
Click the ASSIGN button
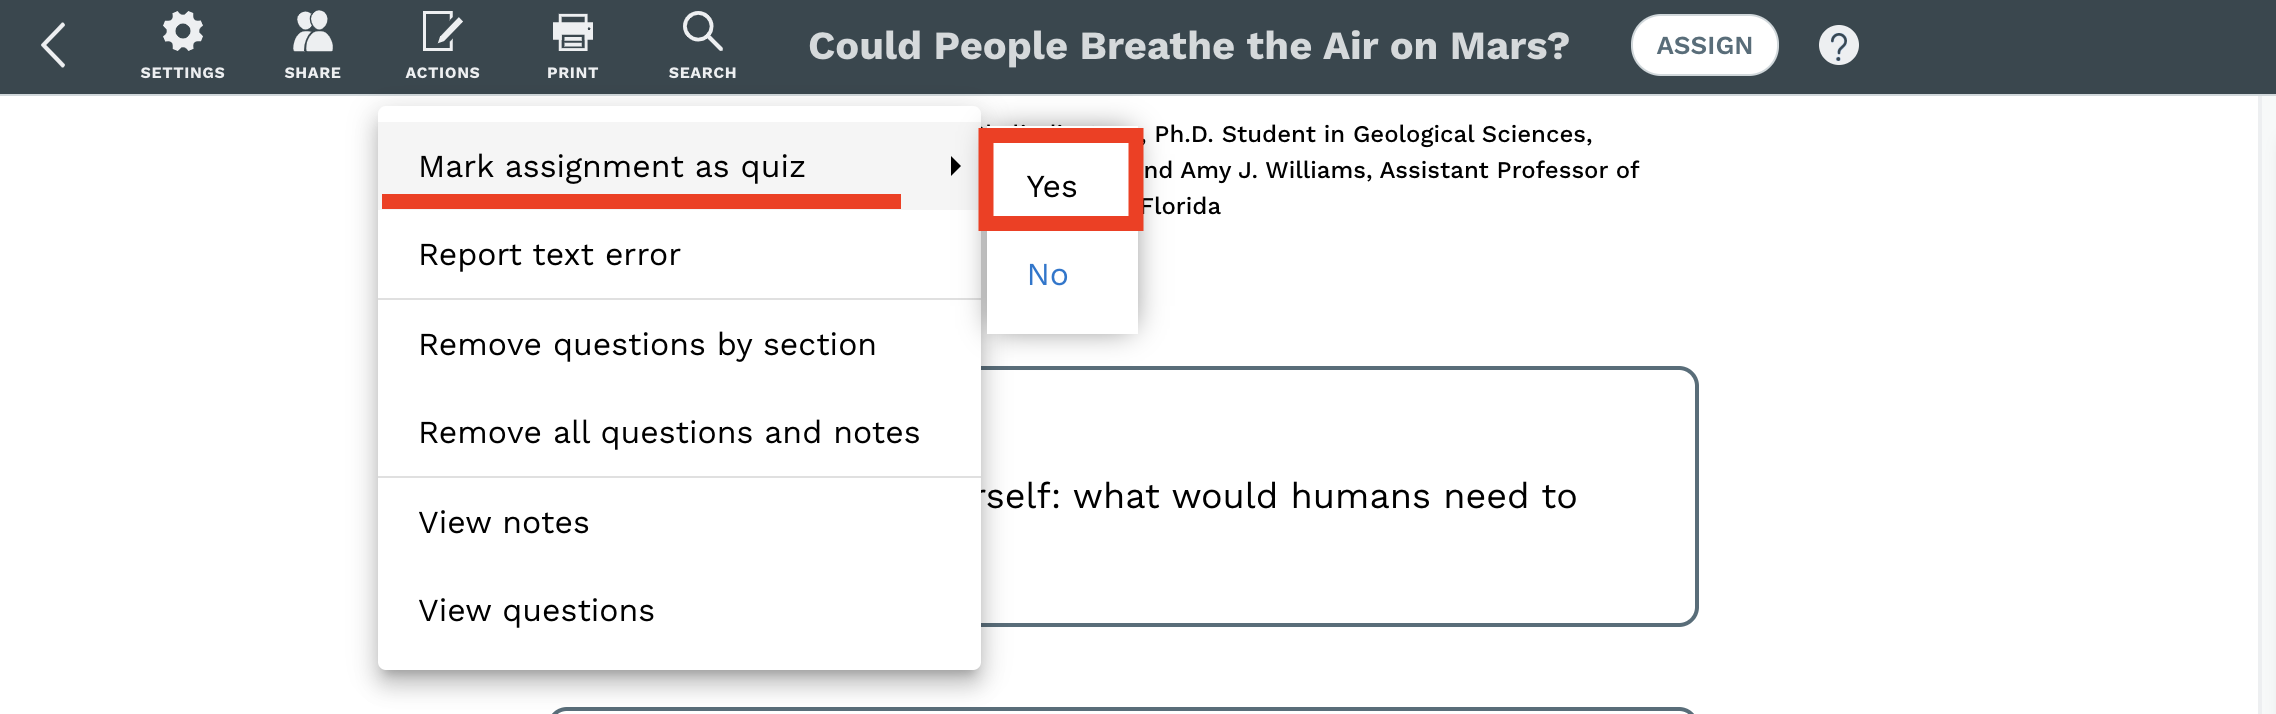pos(1704,46)
